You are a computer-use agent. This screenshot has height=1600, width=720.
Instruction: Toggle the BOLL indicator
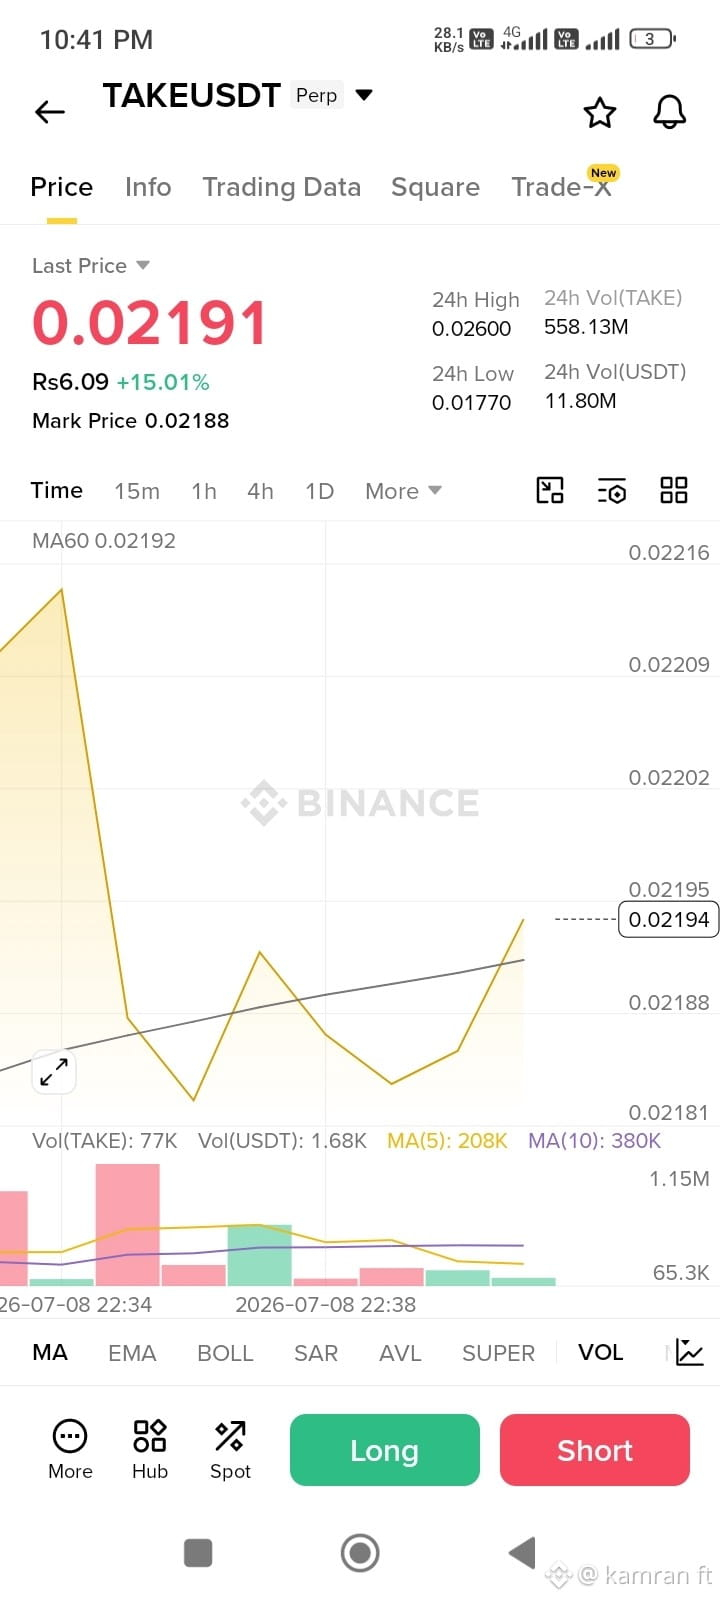225,1353
